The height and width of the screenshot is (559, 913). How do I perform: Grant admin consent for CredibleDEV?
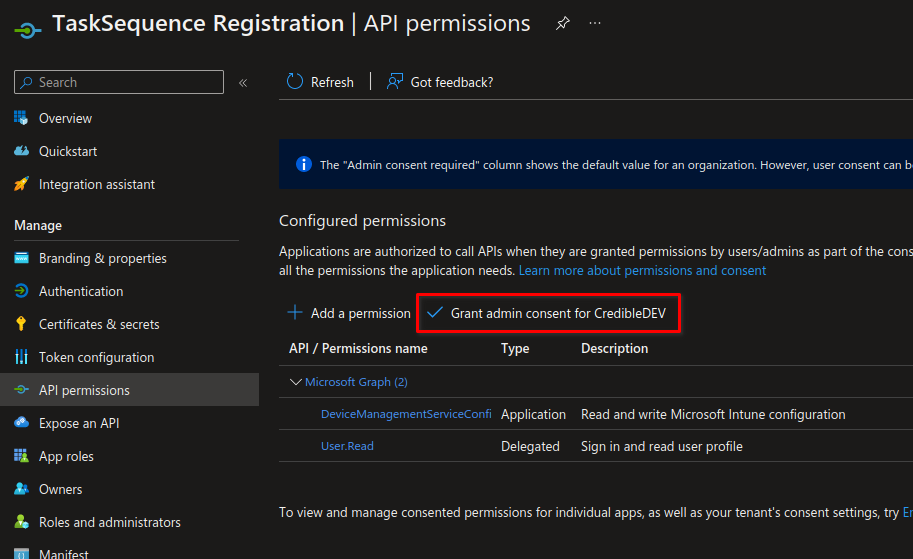click(x=548, y=313)
